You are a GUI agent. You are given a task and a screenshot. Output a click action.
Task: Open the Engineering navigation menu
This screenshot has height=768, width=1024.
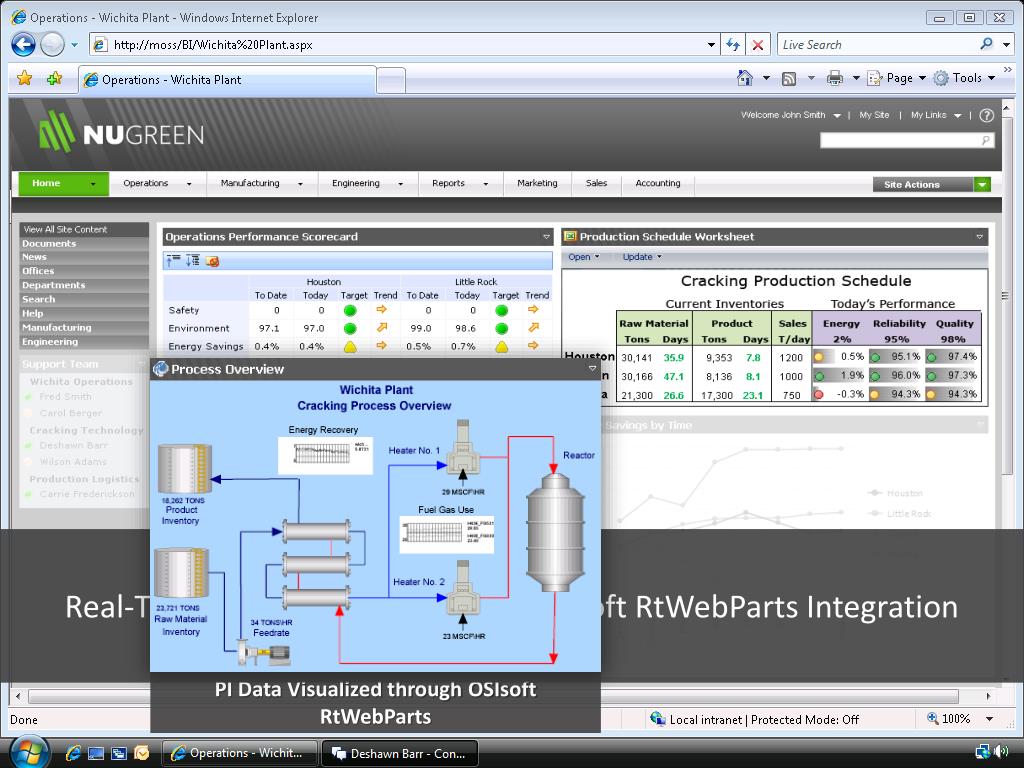367,184
